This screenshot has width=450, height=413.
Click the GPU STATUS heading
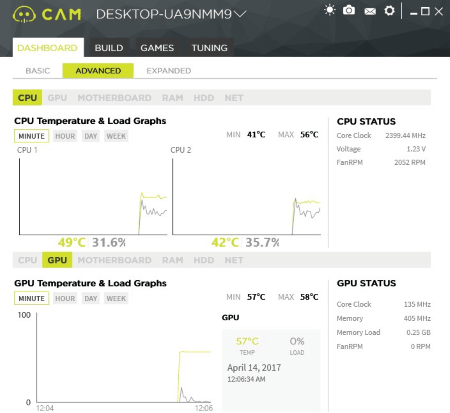pyautogui.click(x=366, y=283)
